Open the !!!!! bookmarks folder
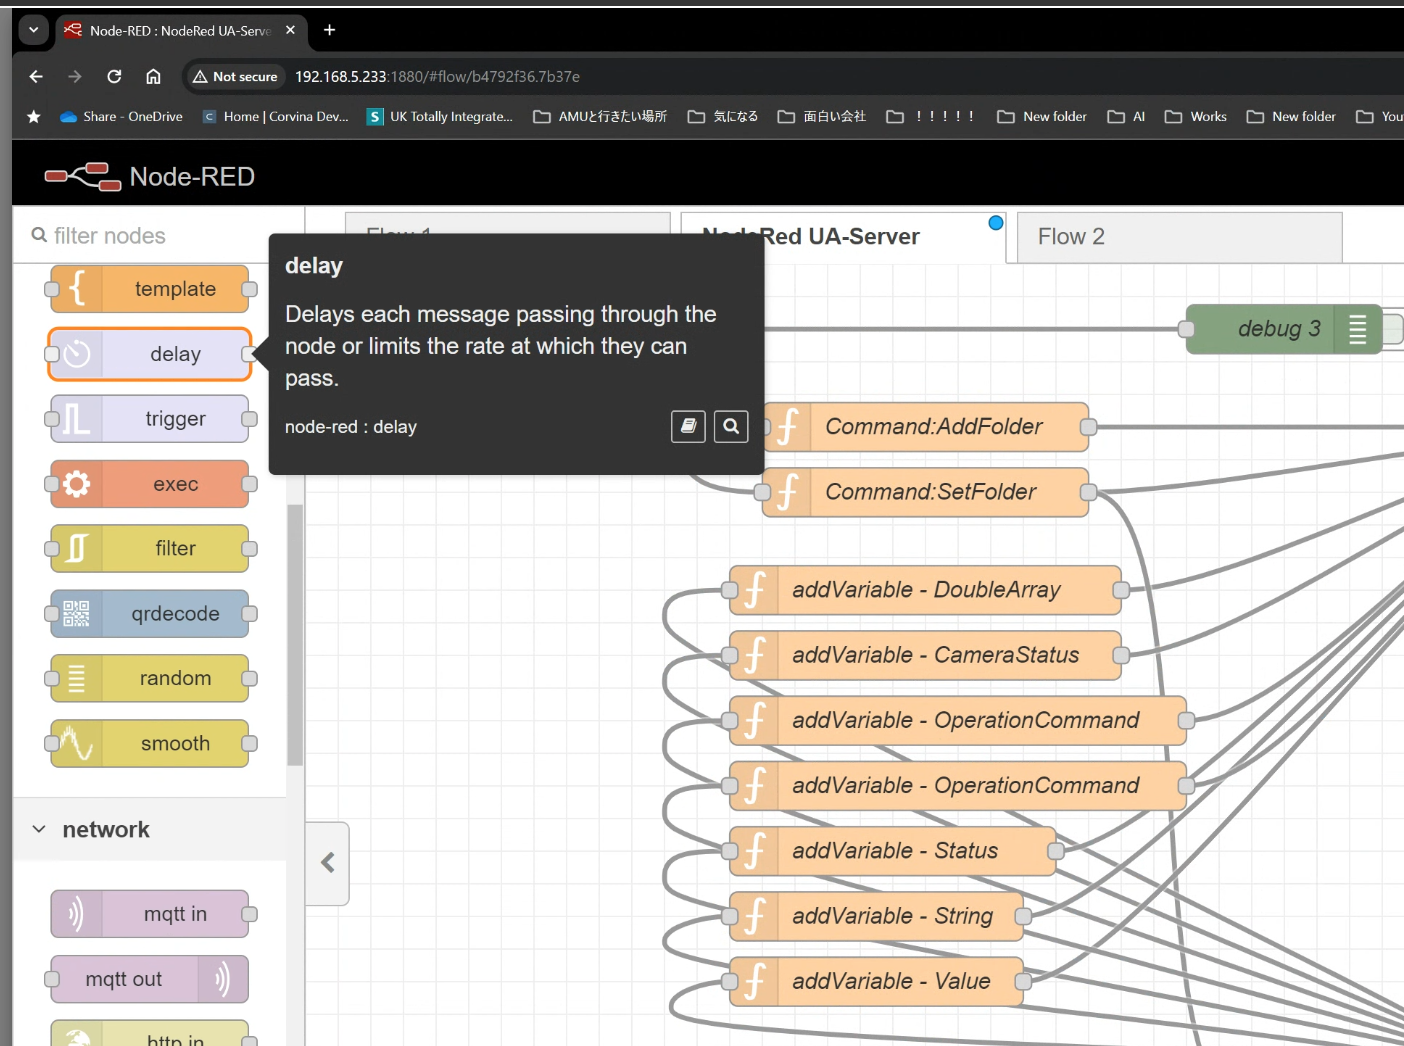 point(931,117)
